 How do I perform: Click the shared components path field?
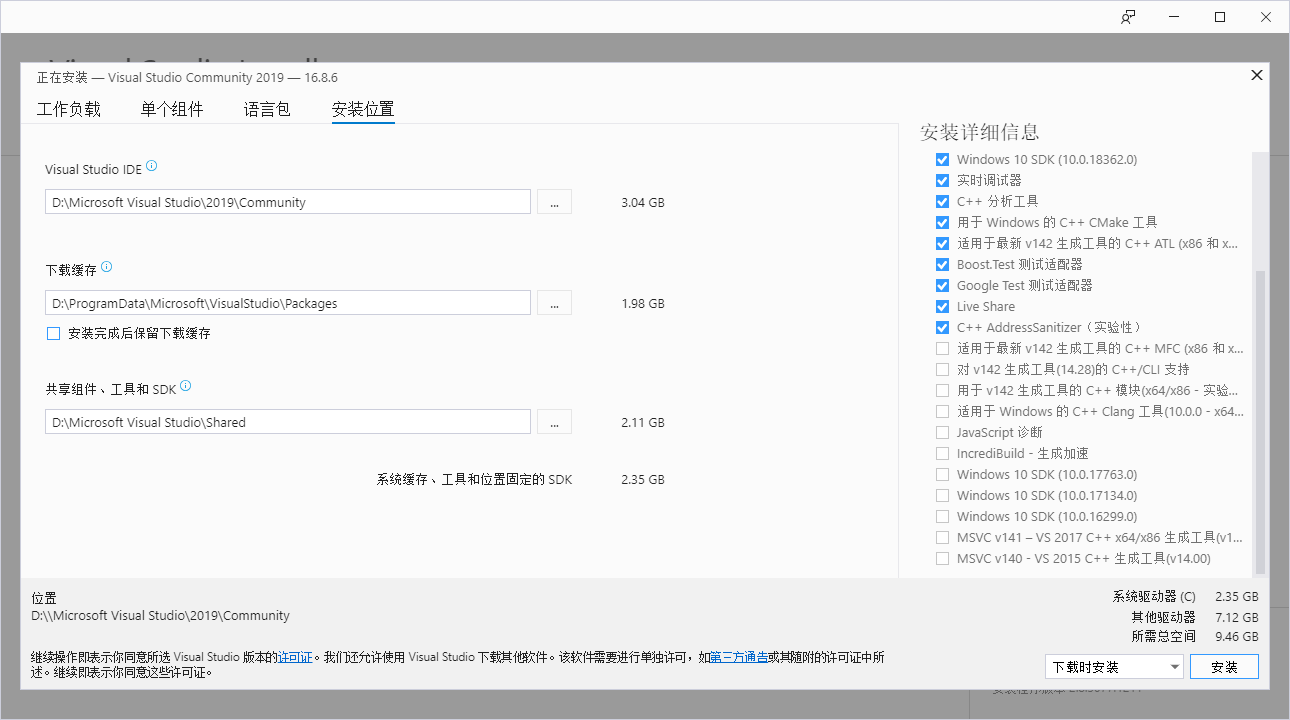pos(288,422)
